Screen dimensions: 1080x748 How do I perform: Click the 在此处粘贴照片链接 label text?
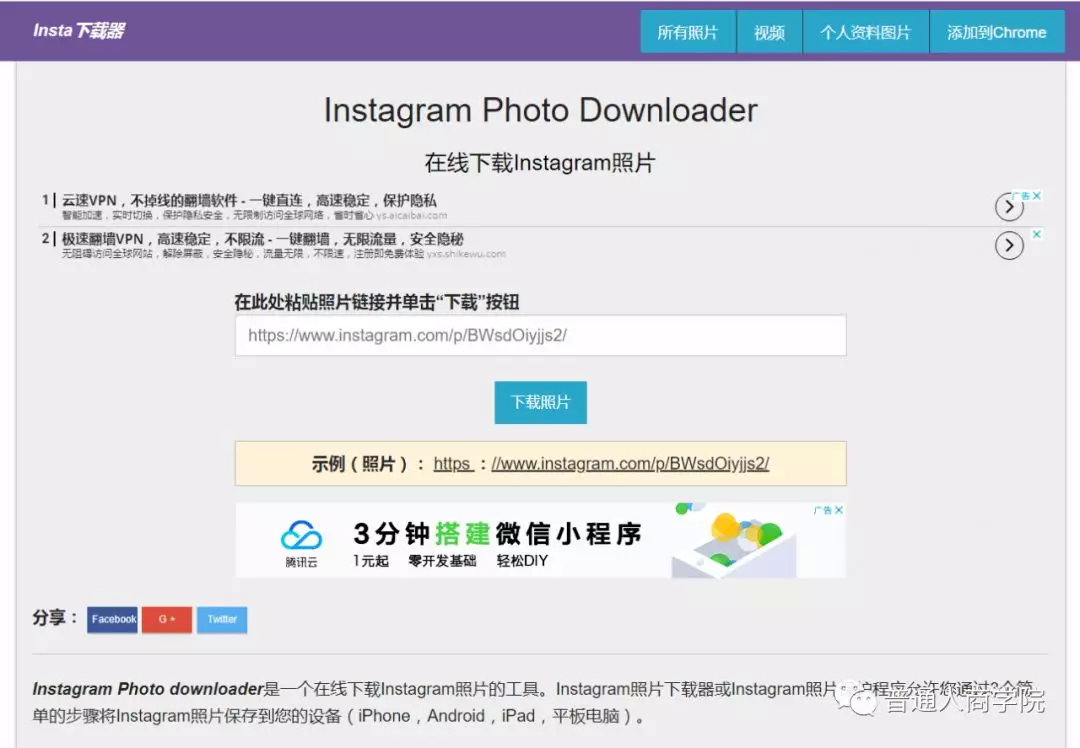click(x=376, y=302)
